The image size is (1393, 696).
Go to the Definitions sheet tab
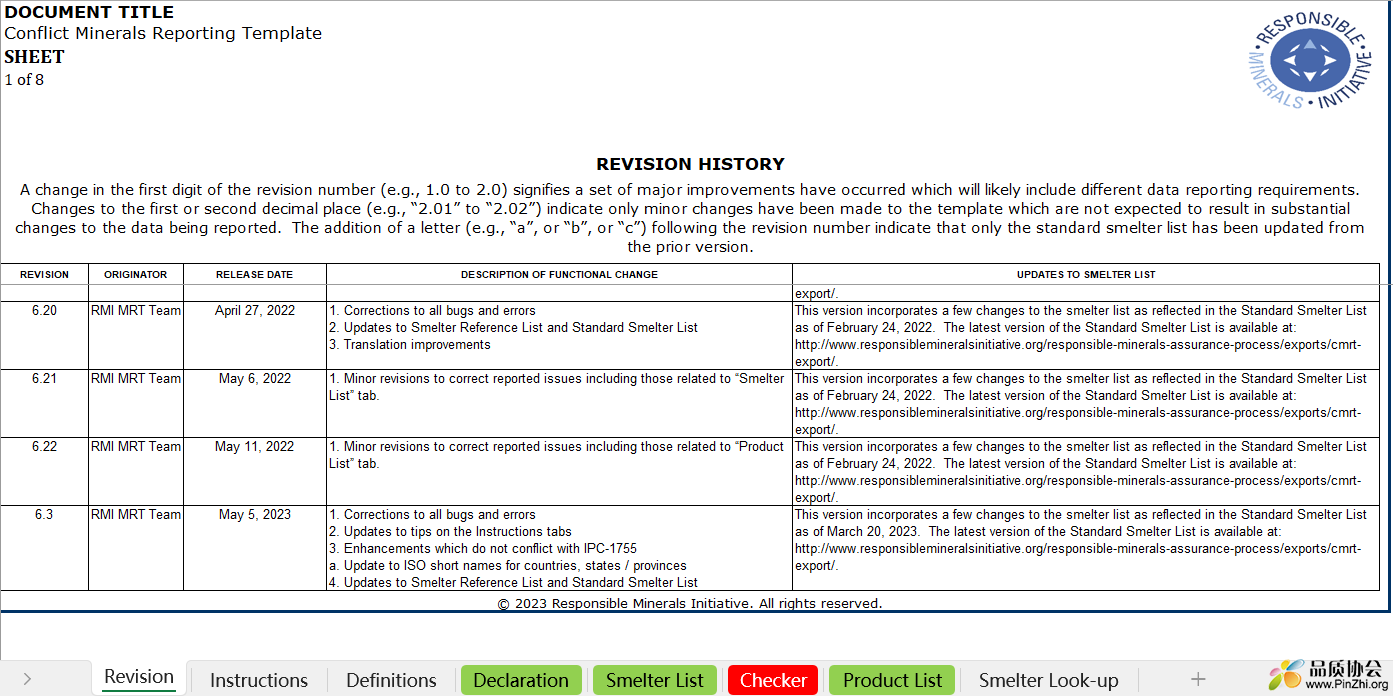click(x=391, y=680)
